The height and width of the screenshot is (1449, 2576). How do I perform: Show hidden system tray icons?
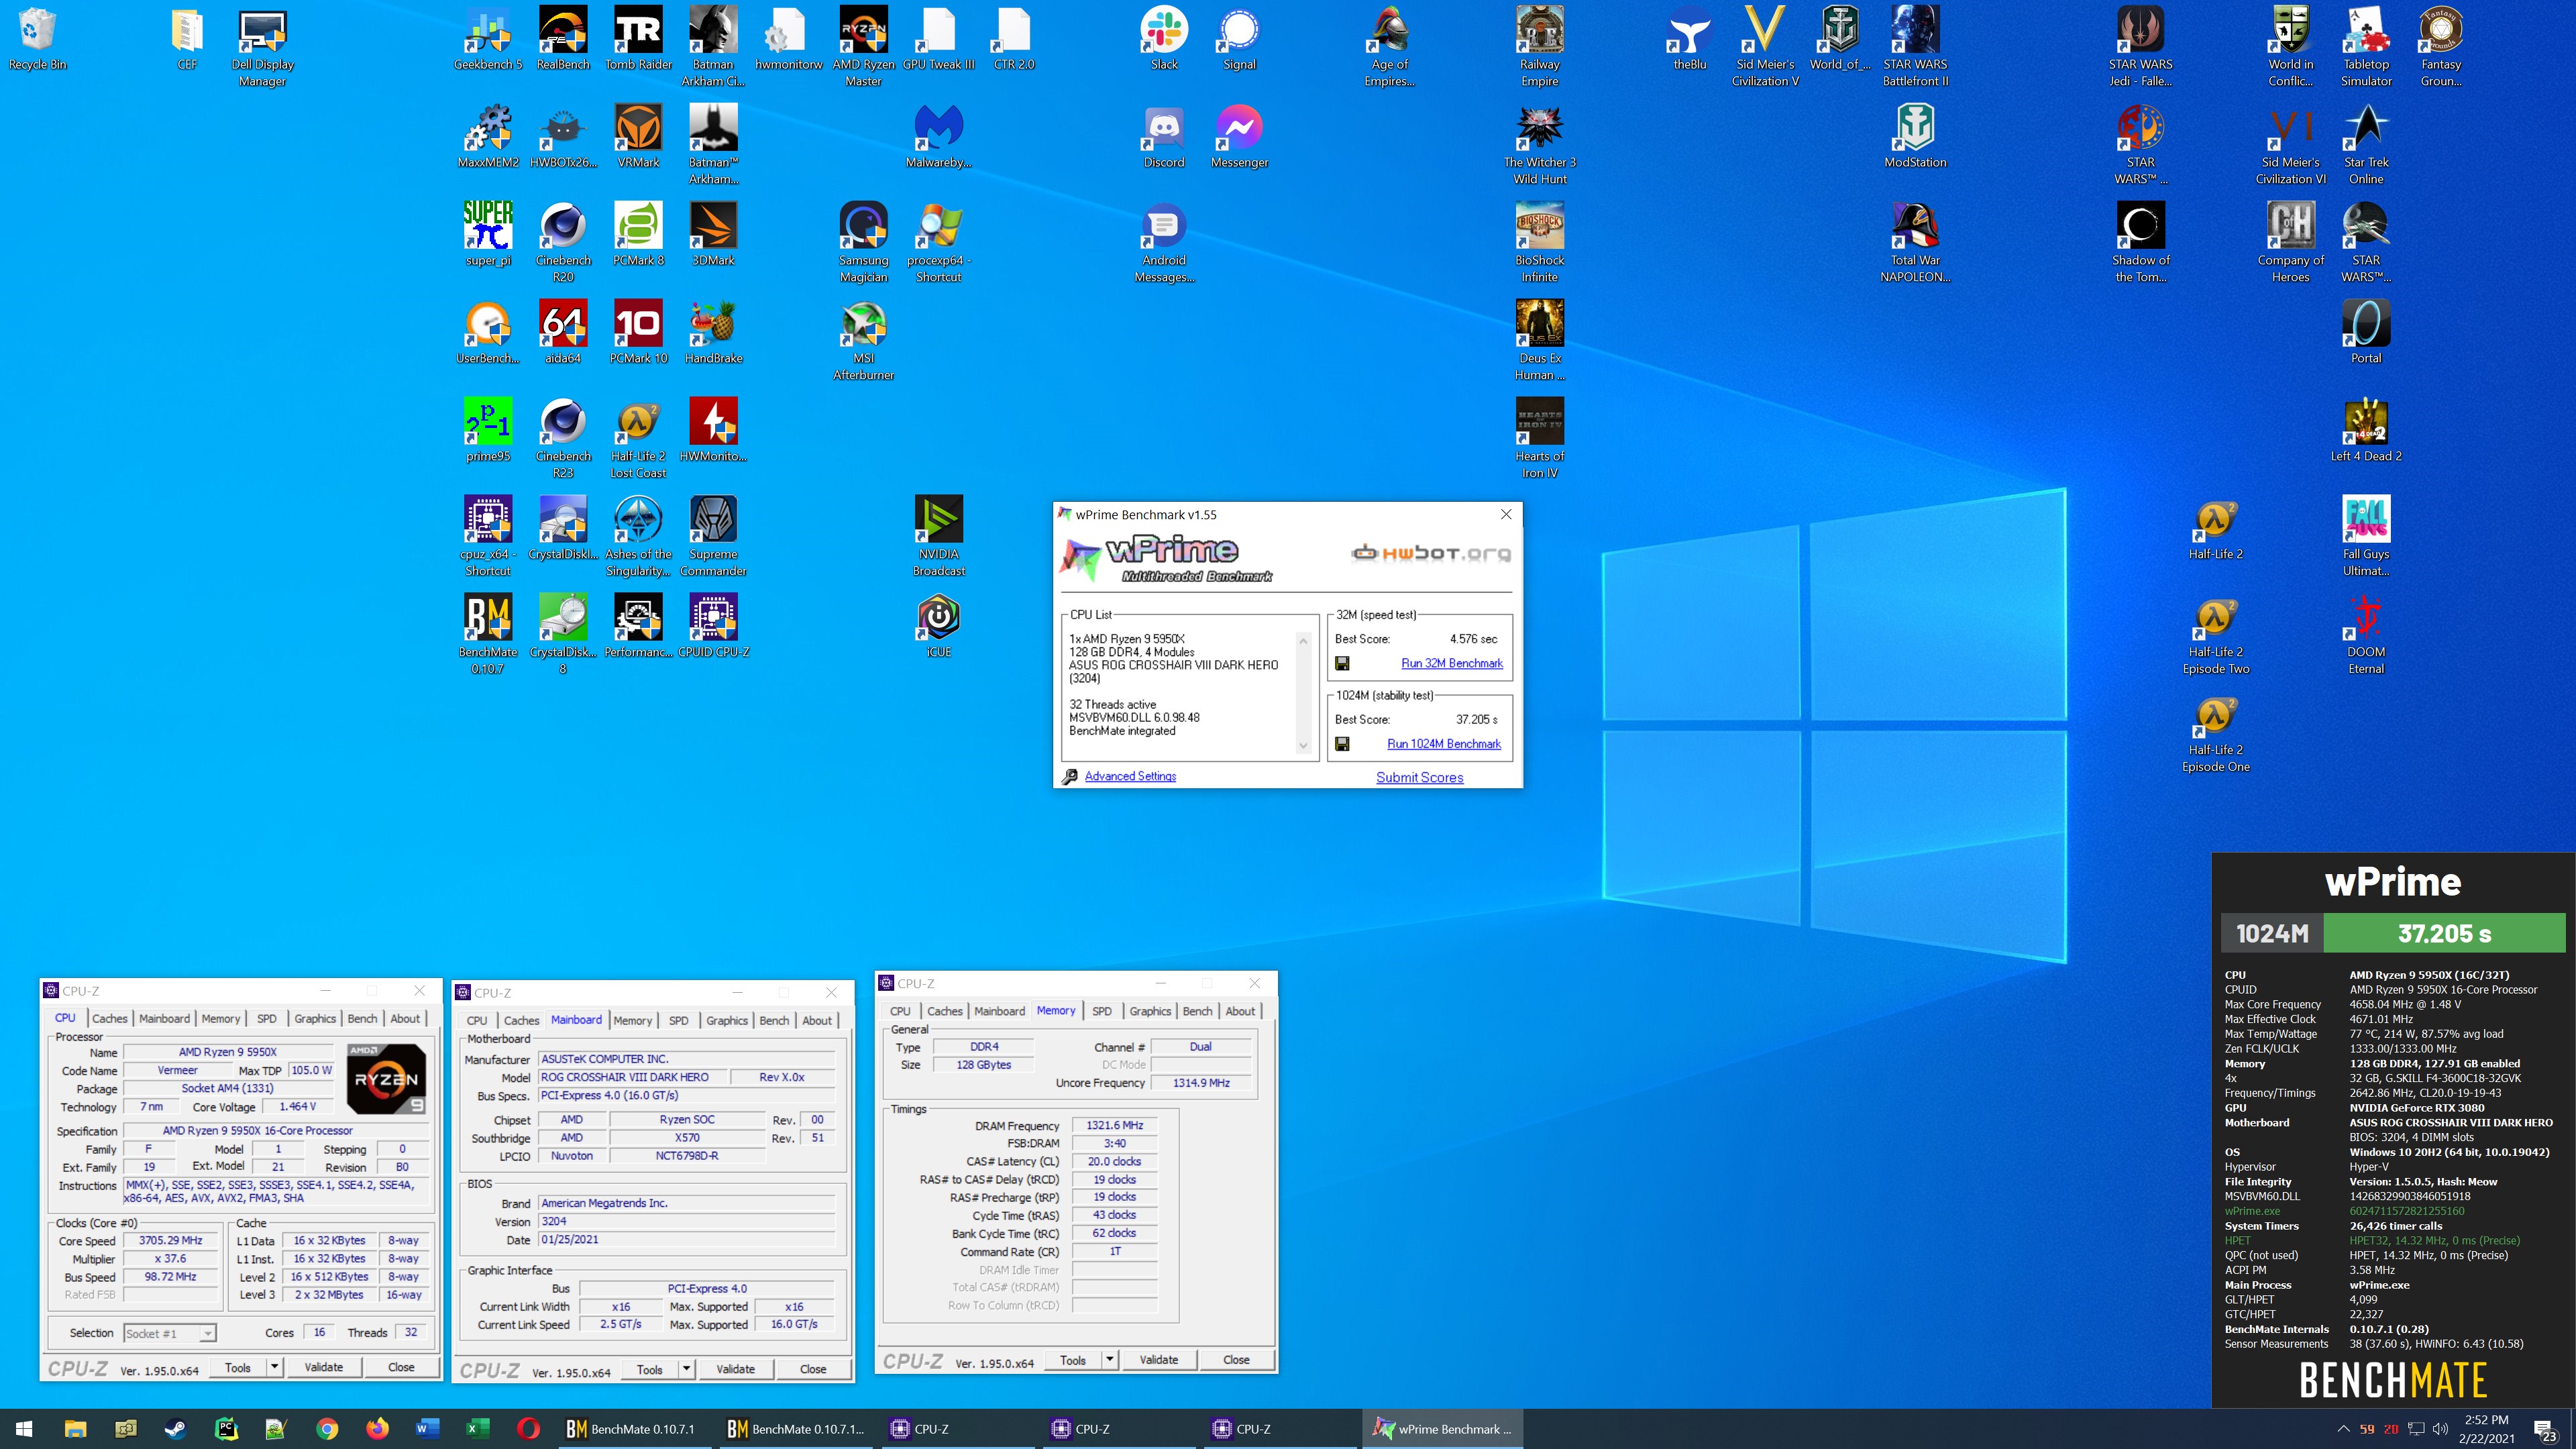click(2343, 1429)
